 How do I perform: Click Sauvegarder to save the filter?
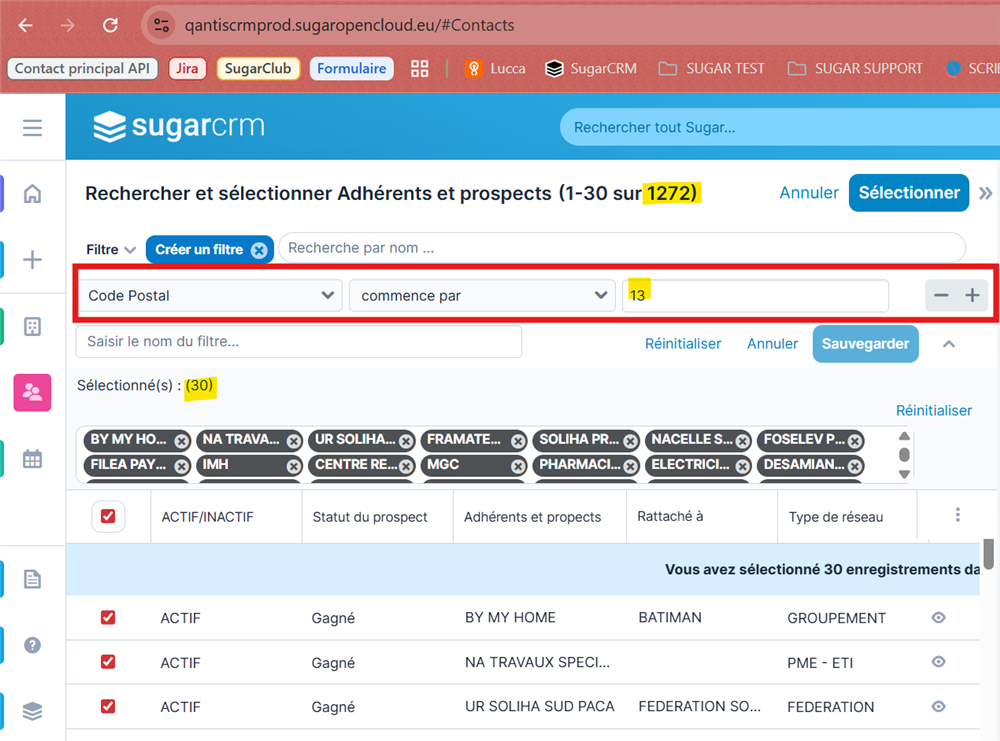tap(865, 343)
